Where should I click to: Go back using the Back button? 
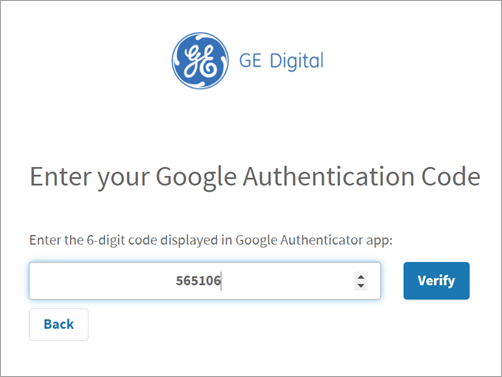click(x=59, y=324)
